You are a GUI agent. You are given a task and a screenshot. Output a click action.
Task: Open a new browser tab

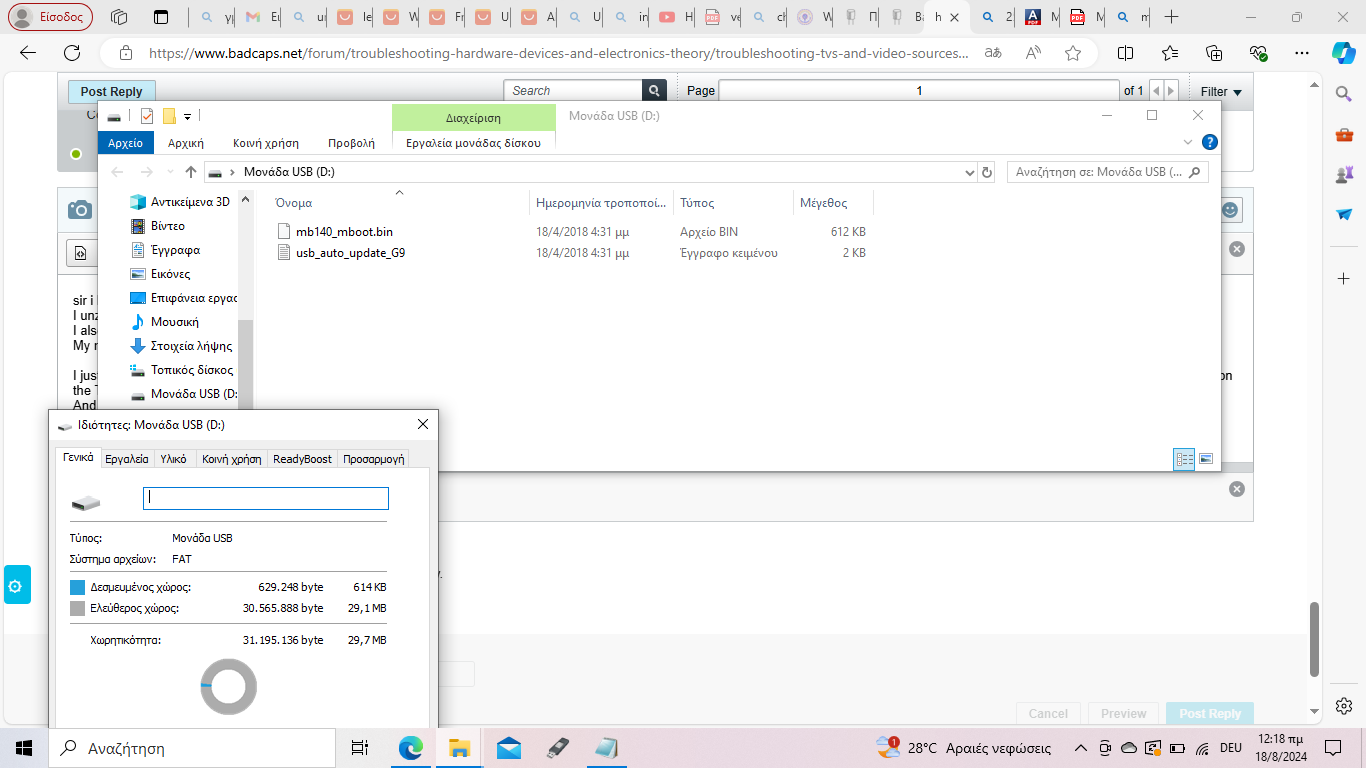click(x=1171, y=17)
